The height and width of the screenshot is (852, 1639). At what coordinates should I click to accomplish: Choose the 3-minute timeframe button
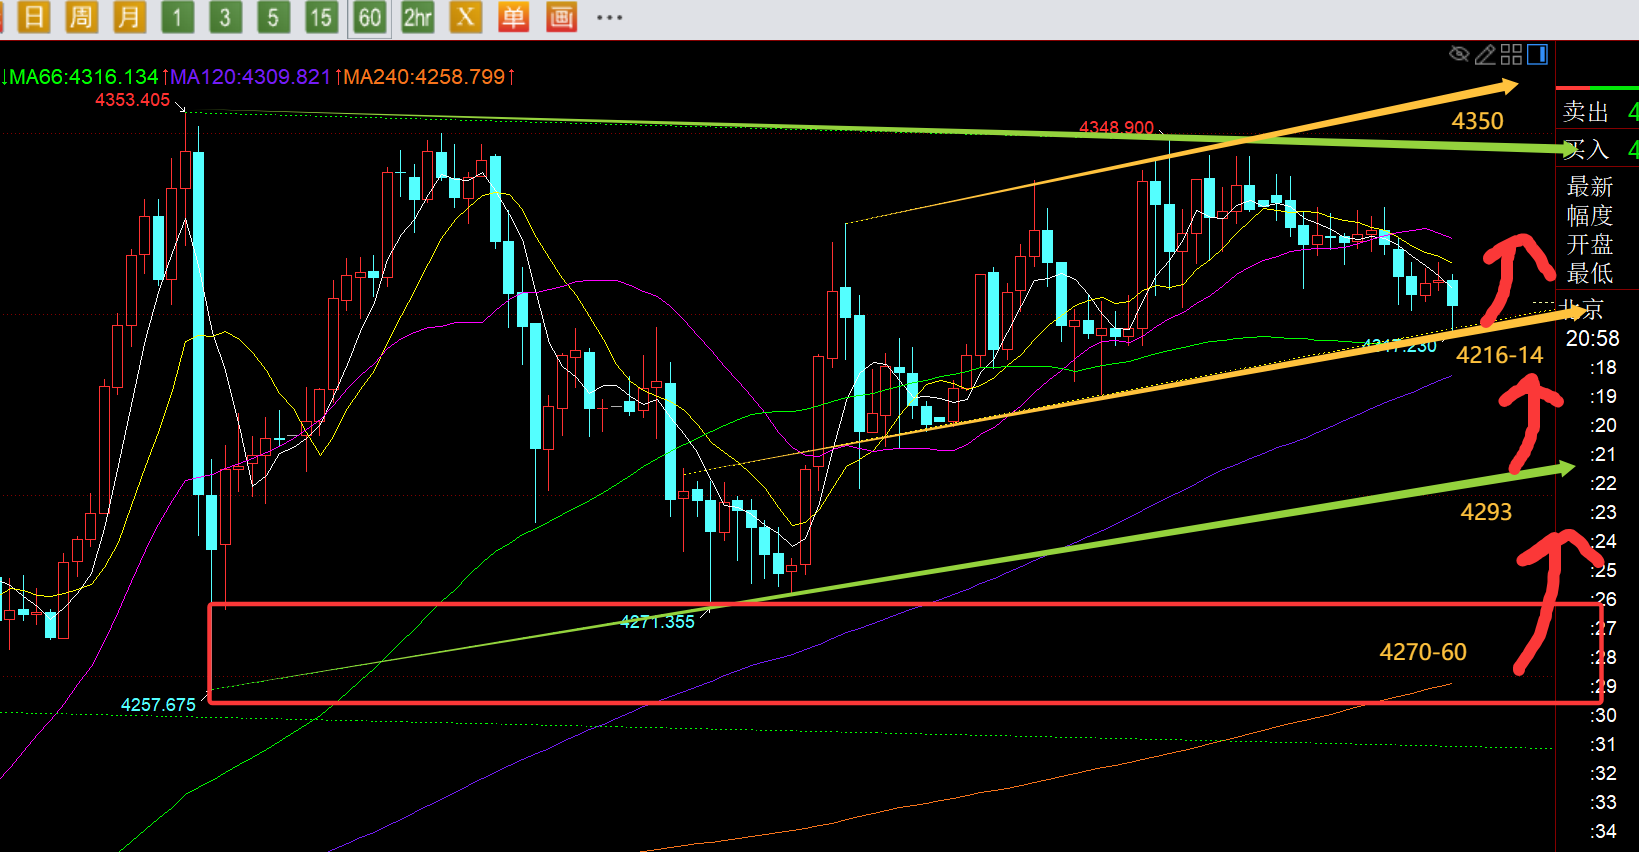[x=225, y=17]
